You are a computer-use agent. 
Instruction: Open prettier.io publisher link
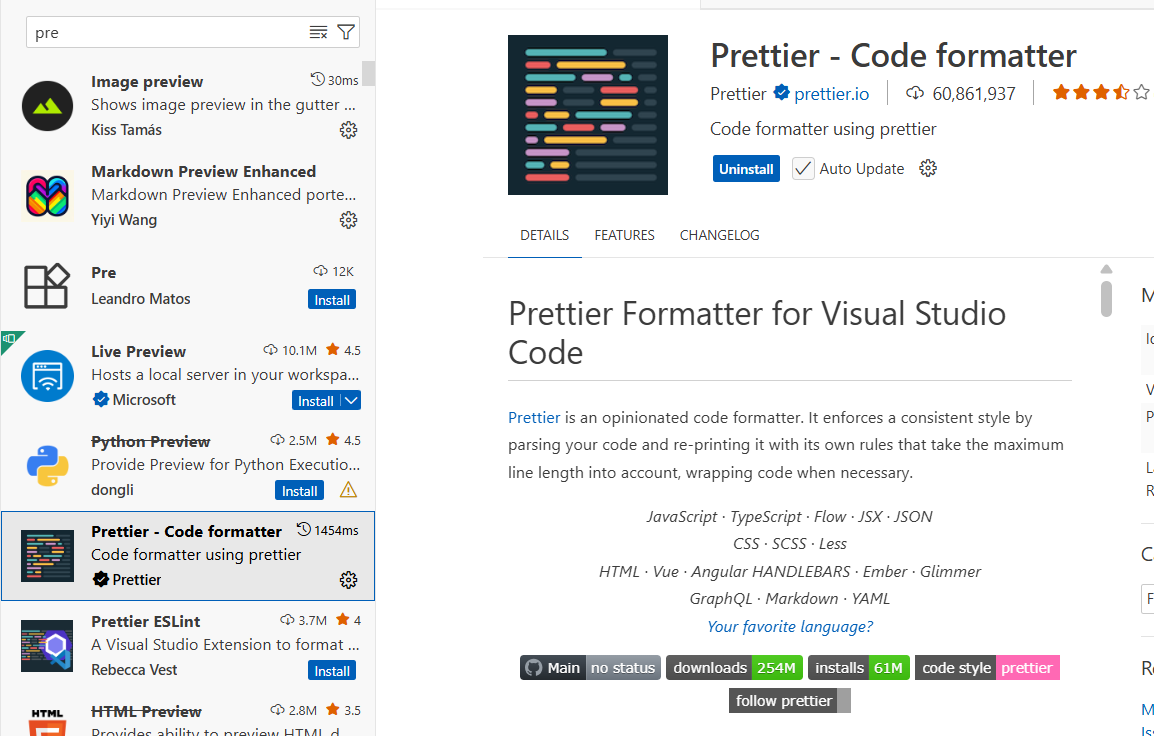tap(832, 94)
